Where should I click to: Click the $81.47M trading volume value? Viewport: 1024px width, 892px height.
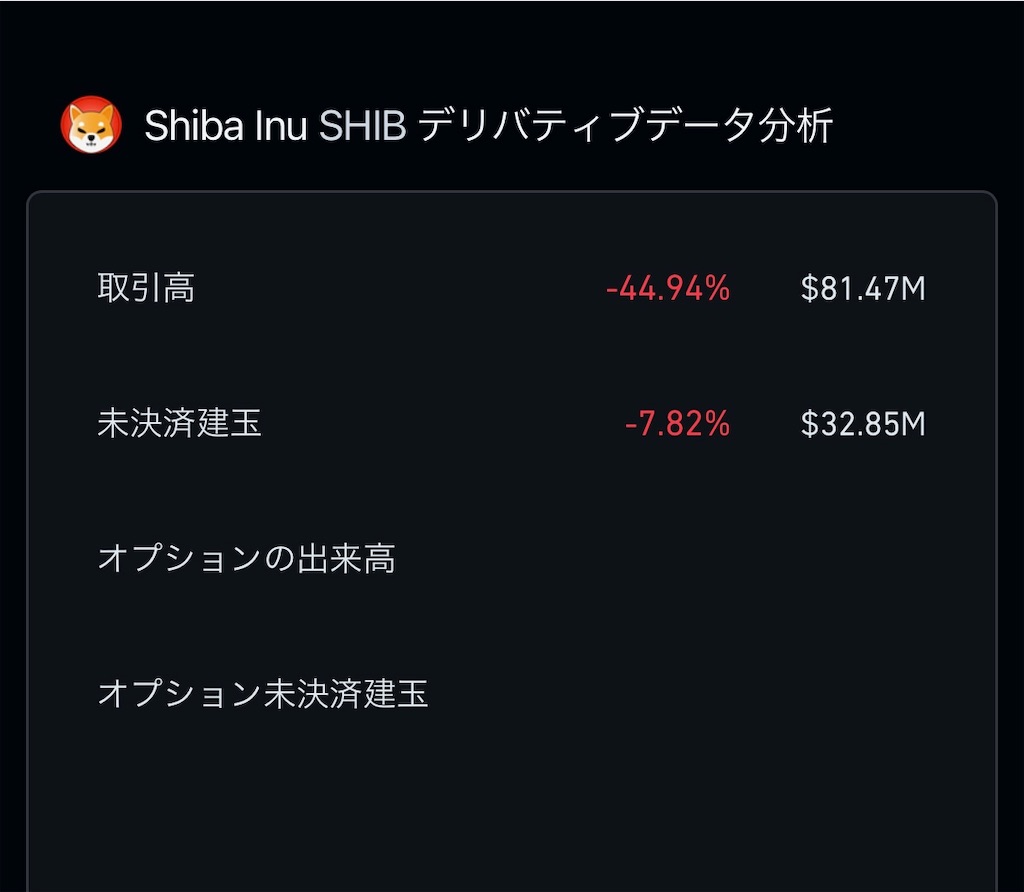click(x=863, y=289)
